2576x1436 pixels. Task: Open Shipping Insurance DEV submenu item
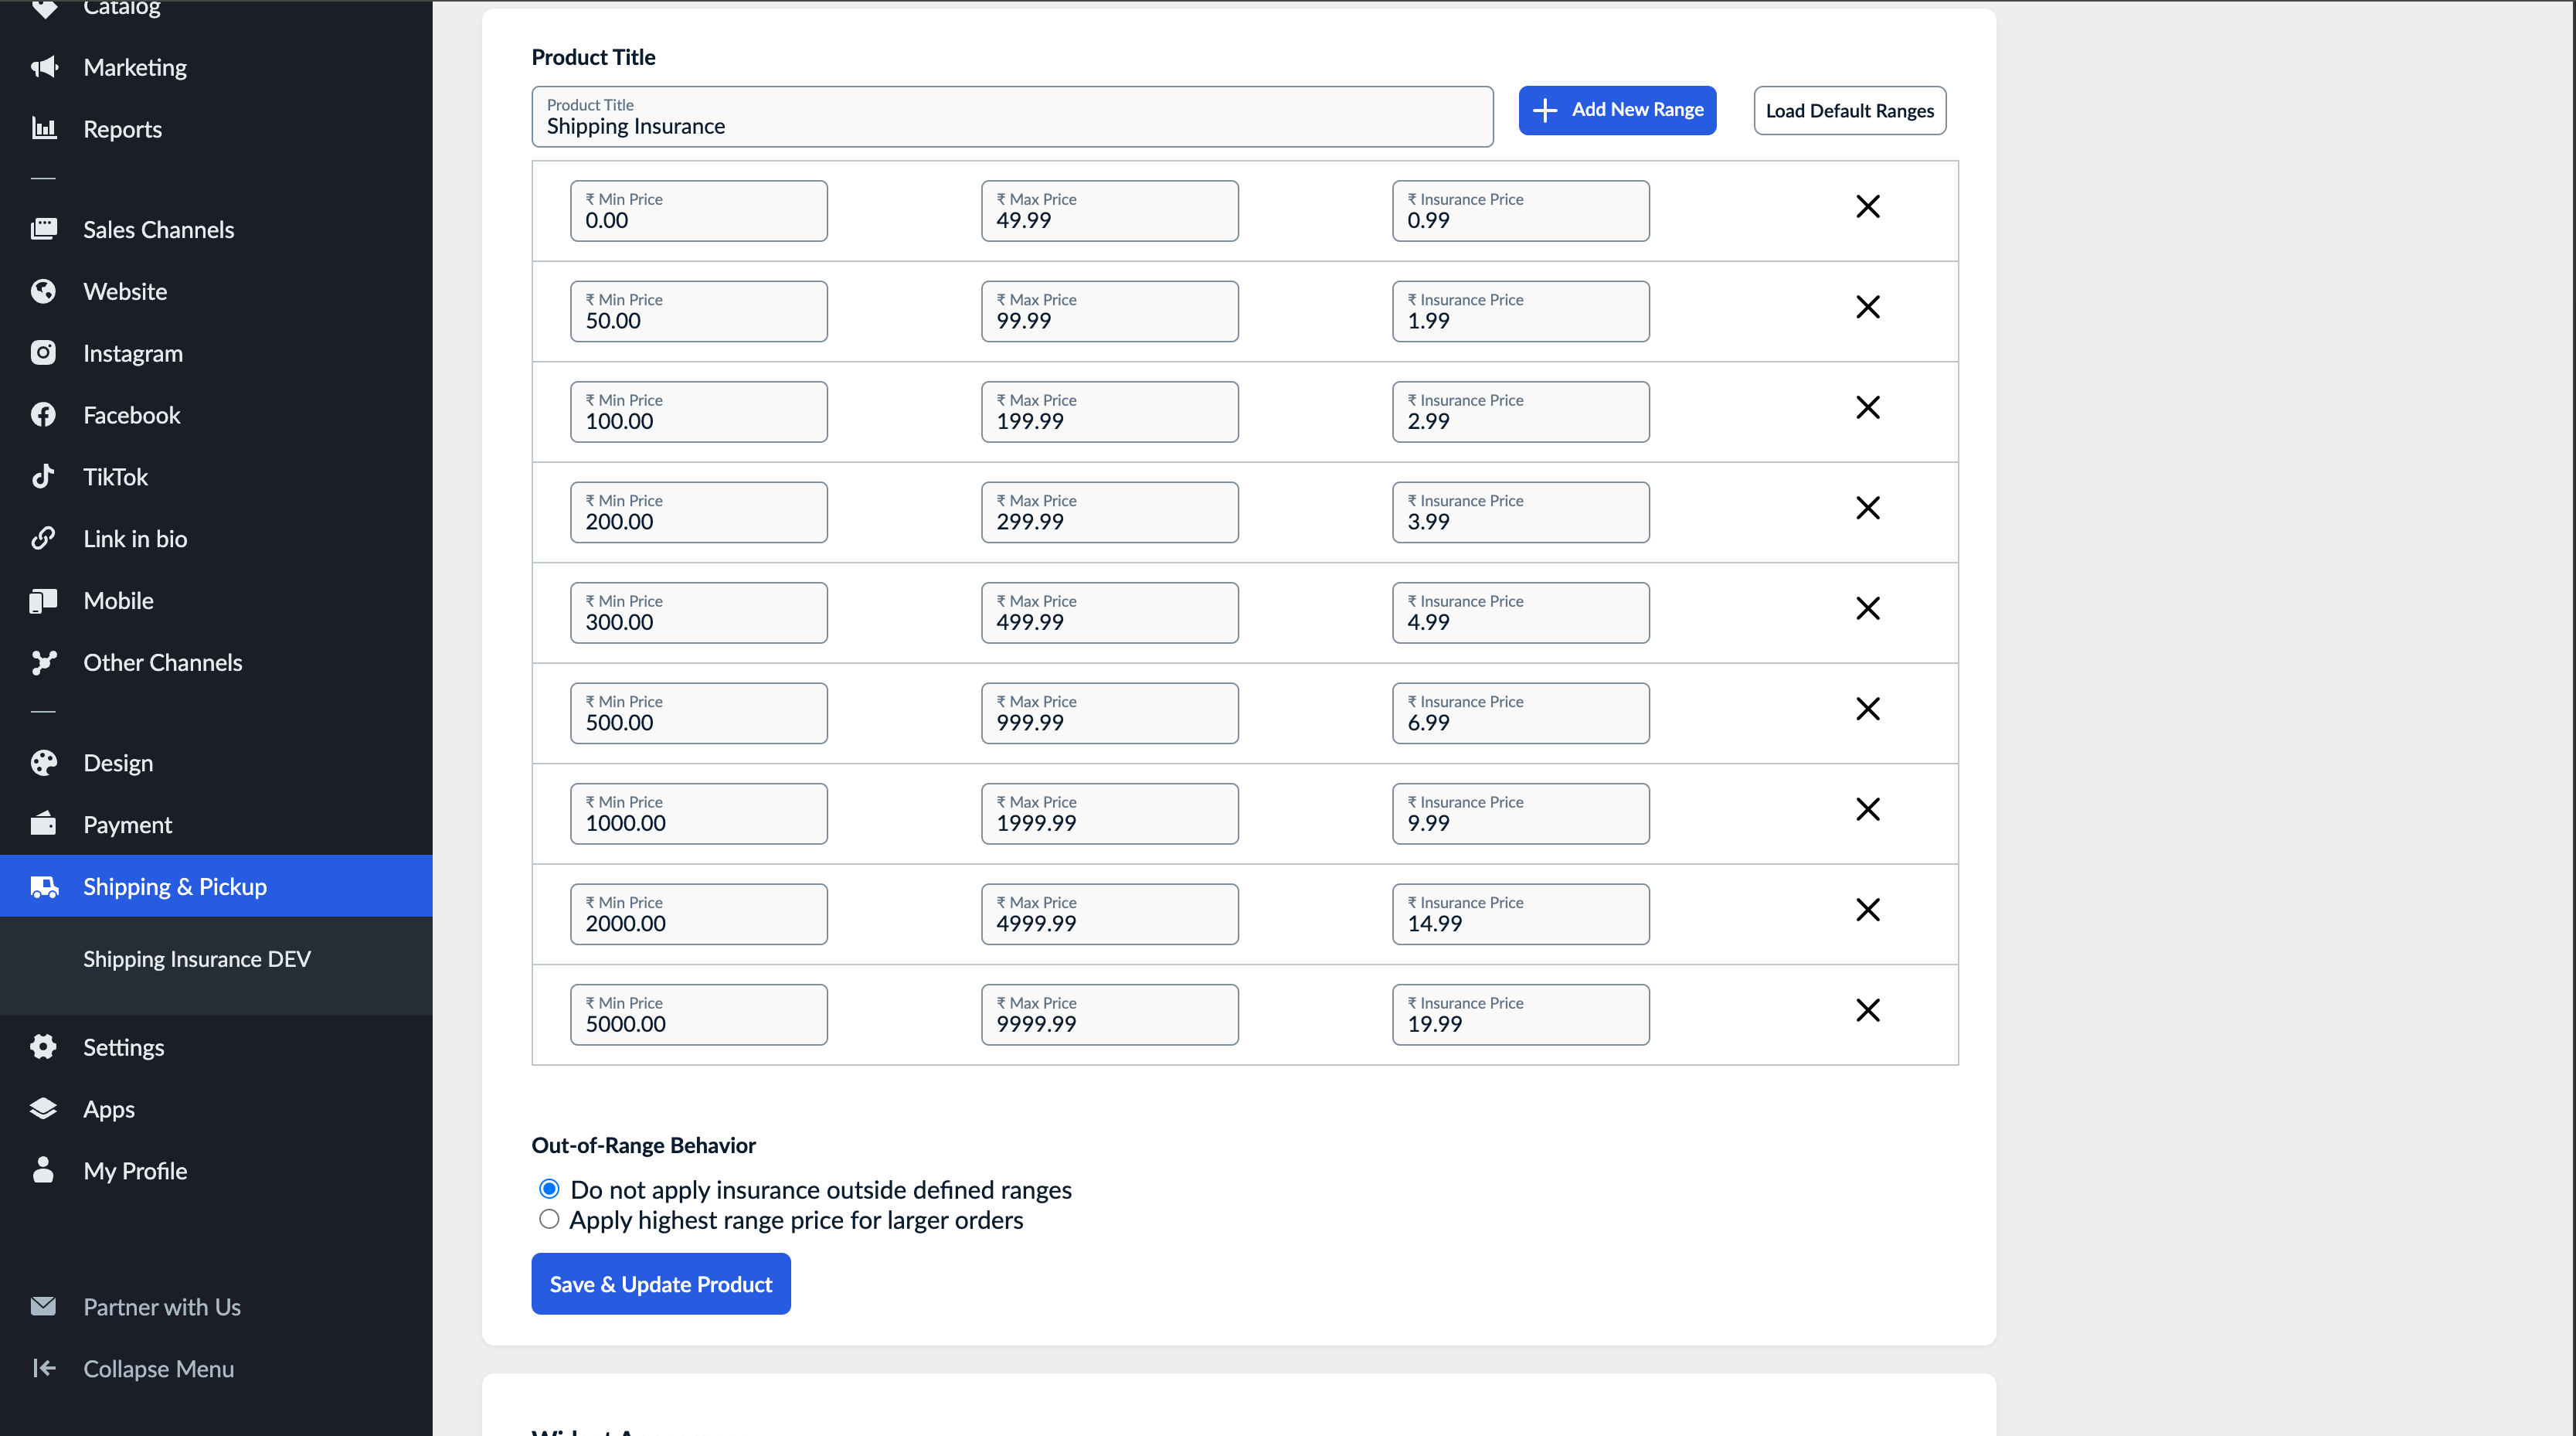197,958
